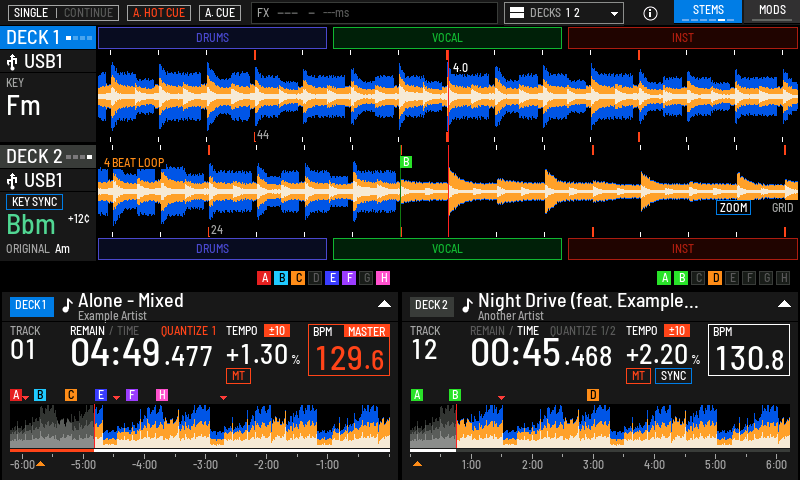Toggle Deck 2 MT master tempo
Image resolution: width=800 pixels, height=480 pixels.
[x=638, y=376]
